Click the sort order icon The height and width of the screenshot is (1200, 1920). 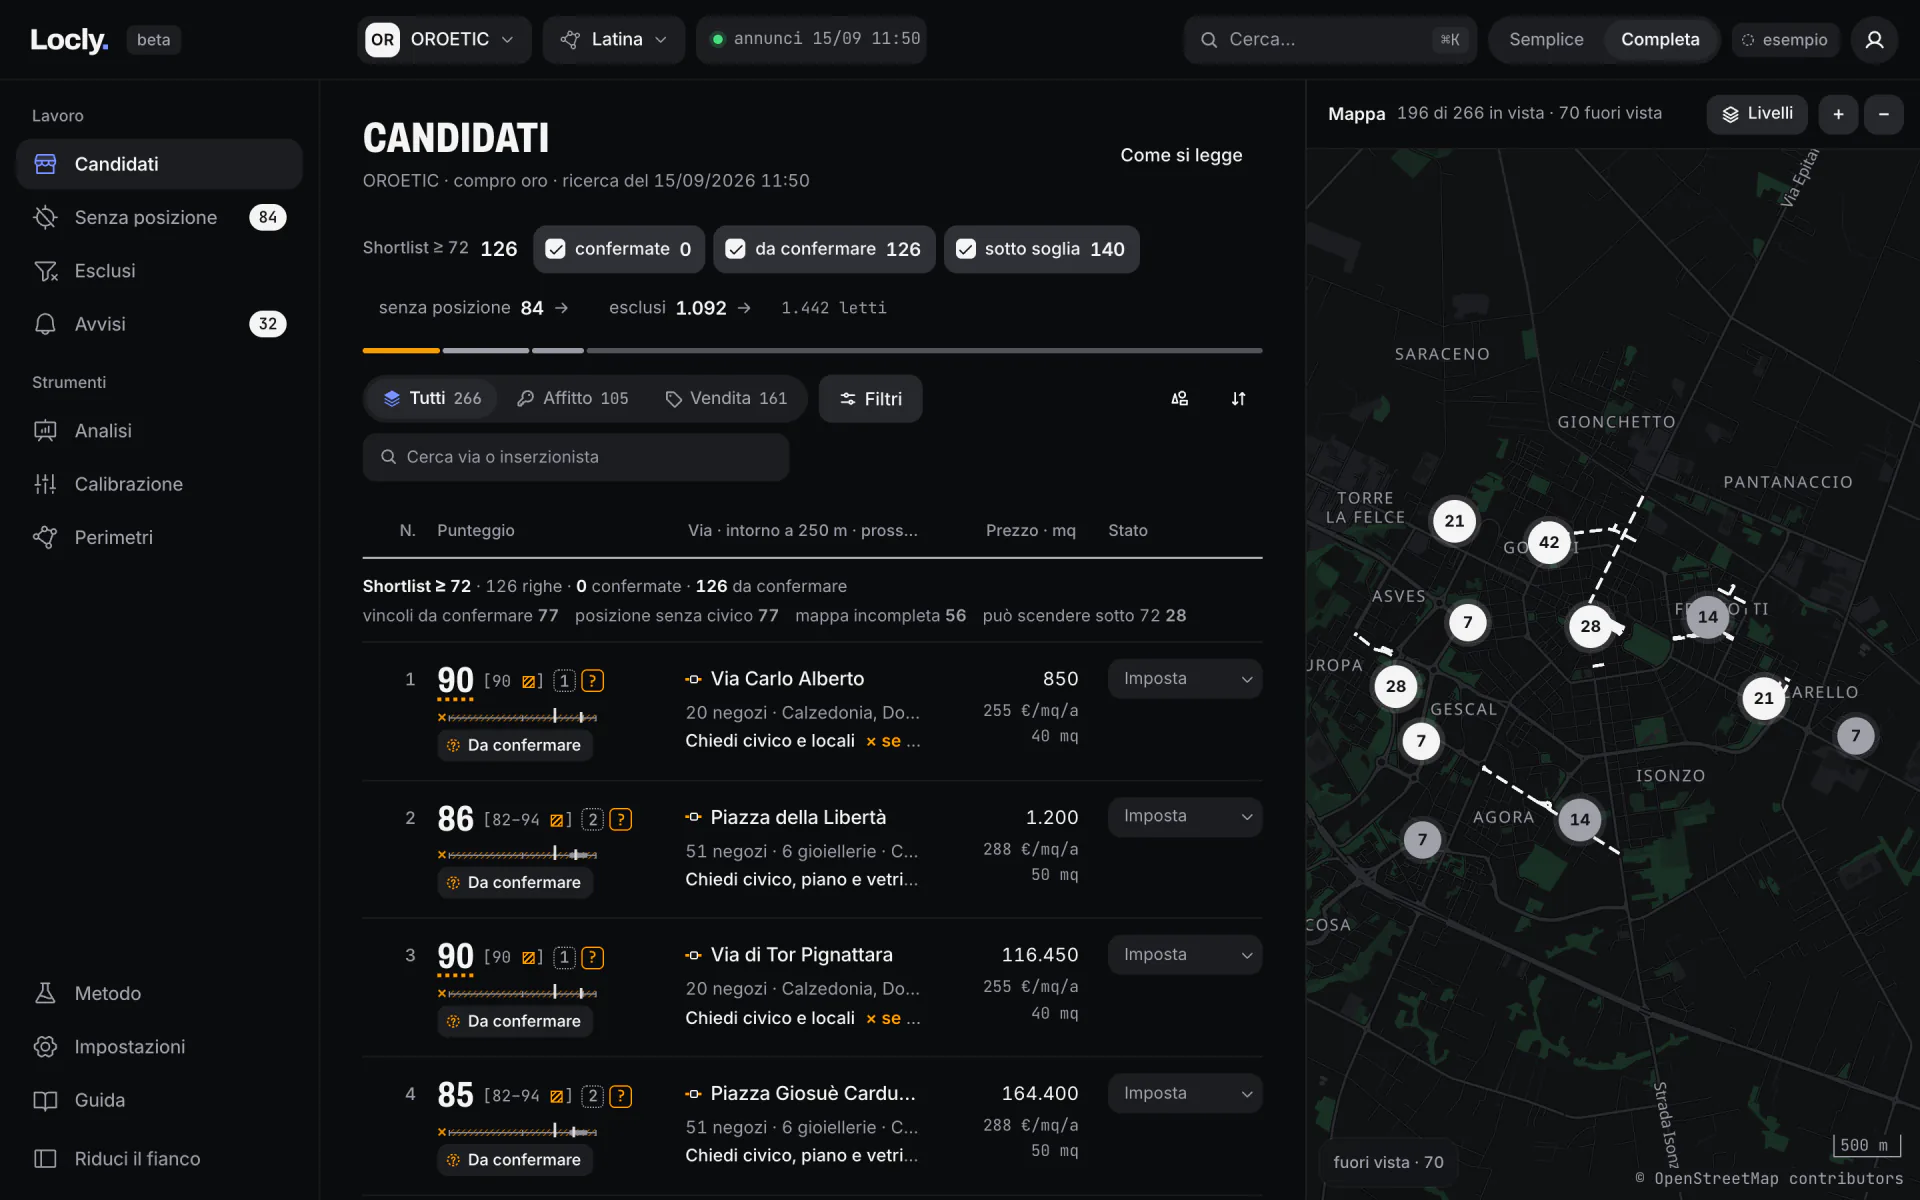tap(1238, 398)
